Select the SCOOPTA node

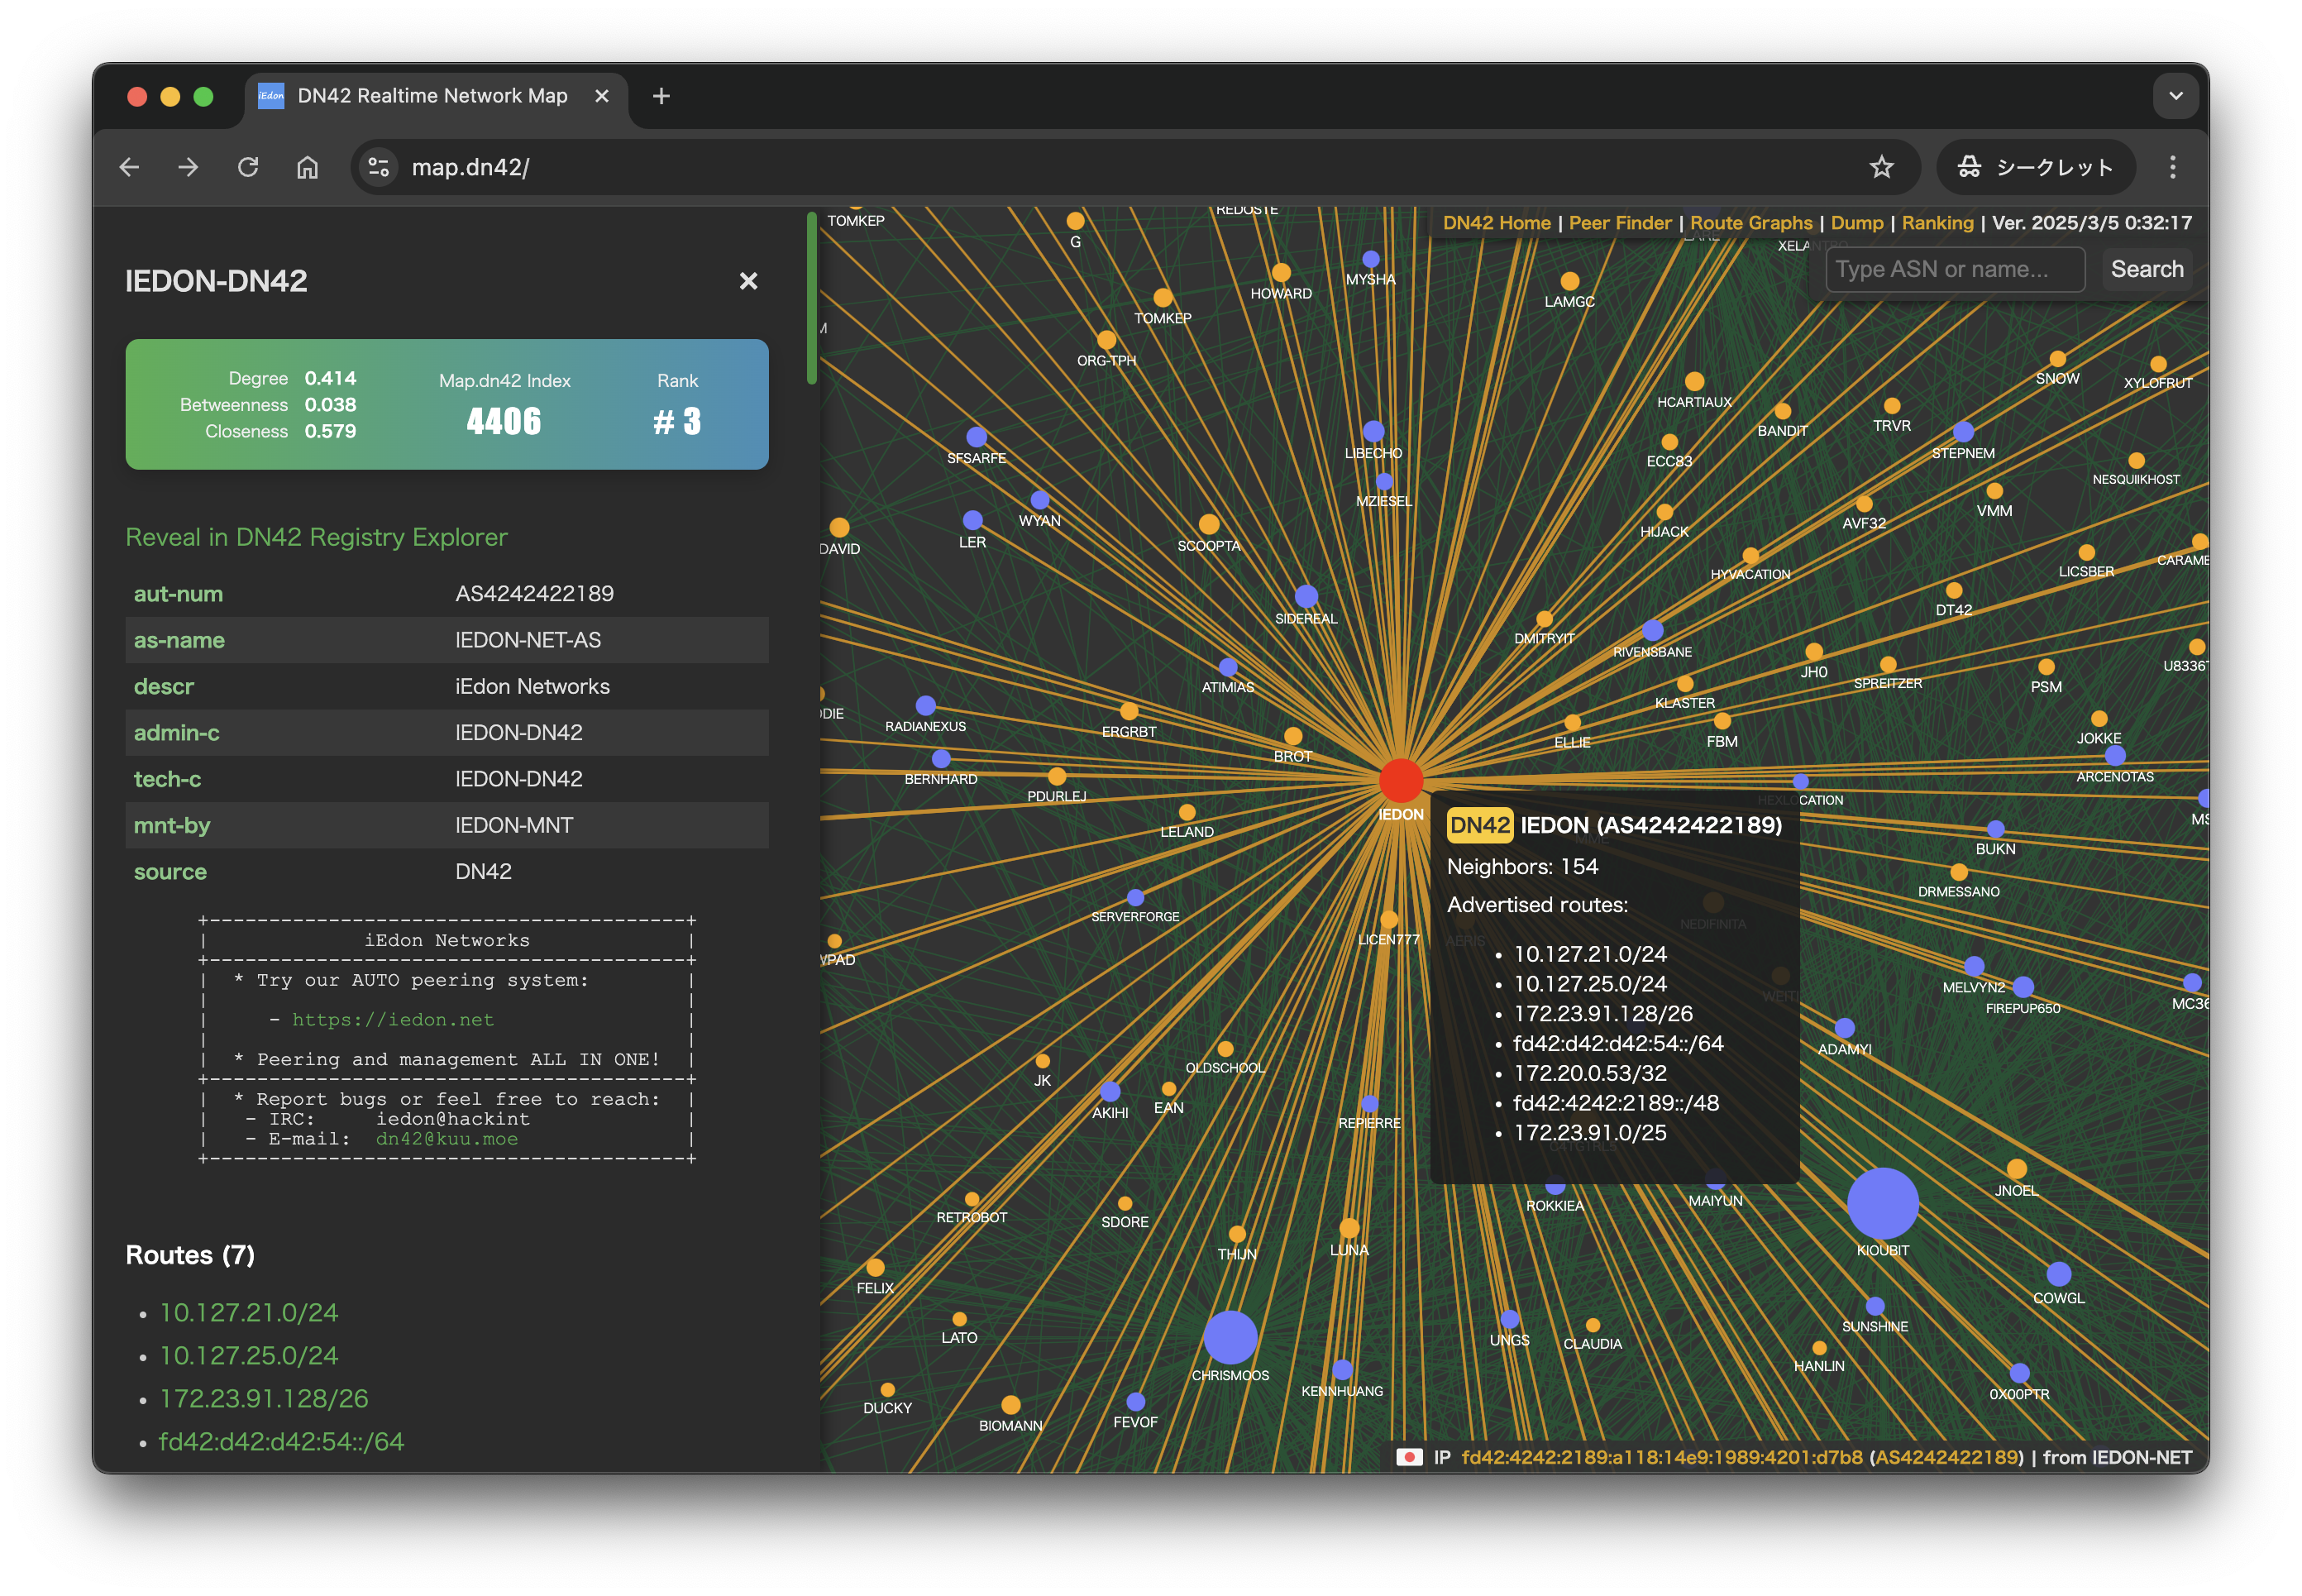click(x=1209, y=524)
